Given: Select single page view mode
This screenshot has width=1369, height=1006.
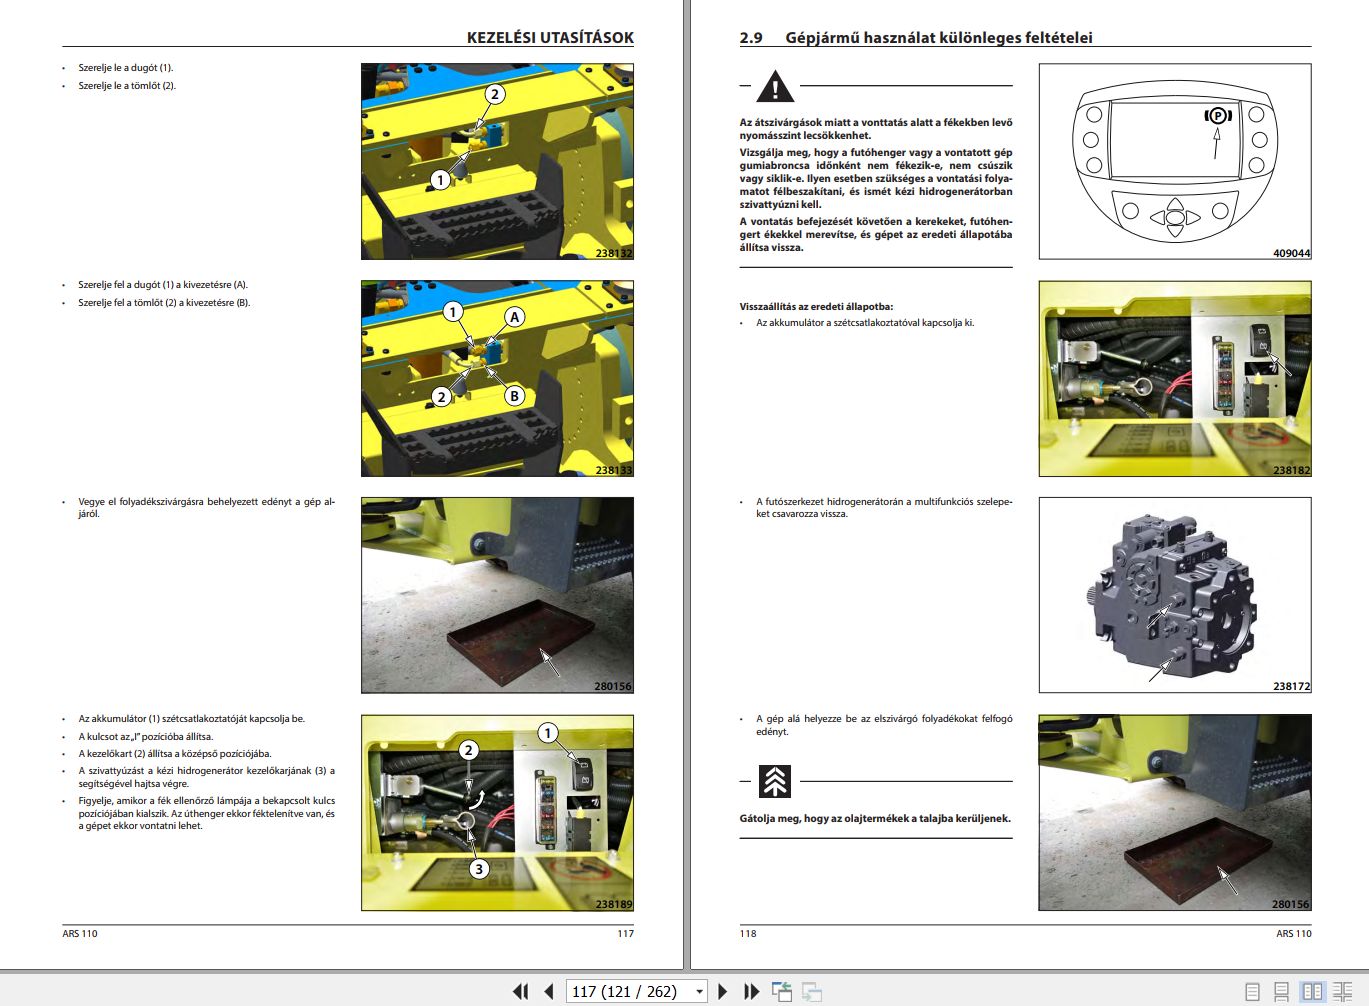Looking at the screenshot, I should pos(1252,992).
